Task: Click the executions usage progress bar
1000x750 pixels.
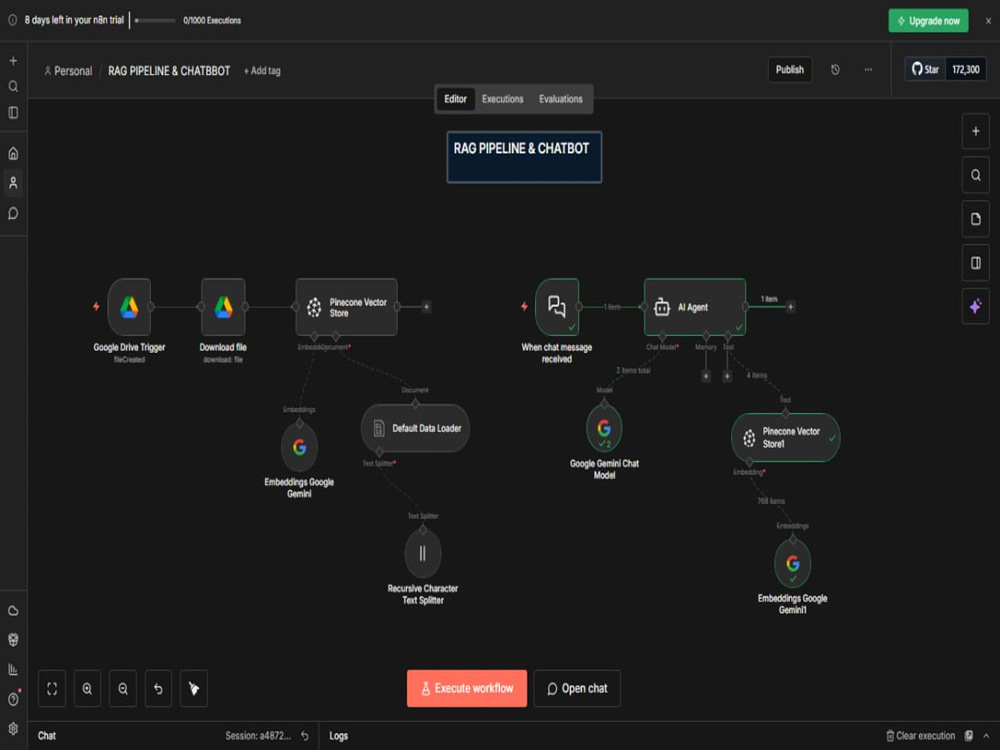Action: [x=155, y=20]
